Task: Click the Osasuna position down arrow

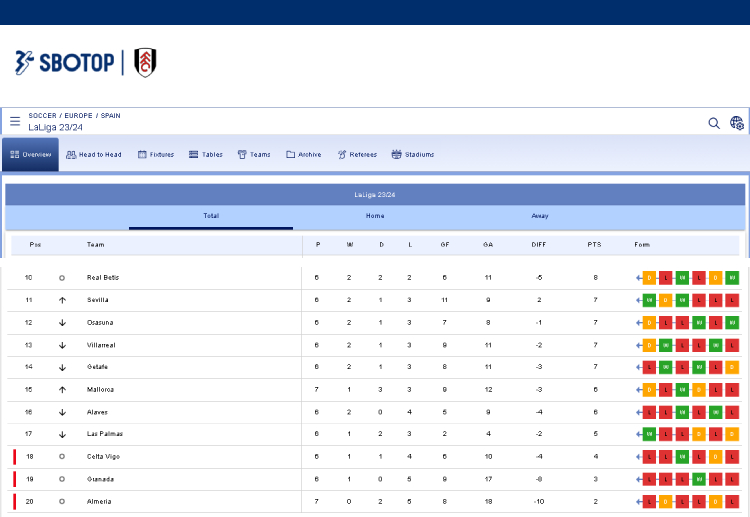Action: click(x=62, y=322)
